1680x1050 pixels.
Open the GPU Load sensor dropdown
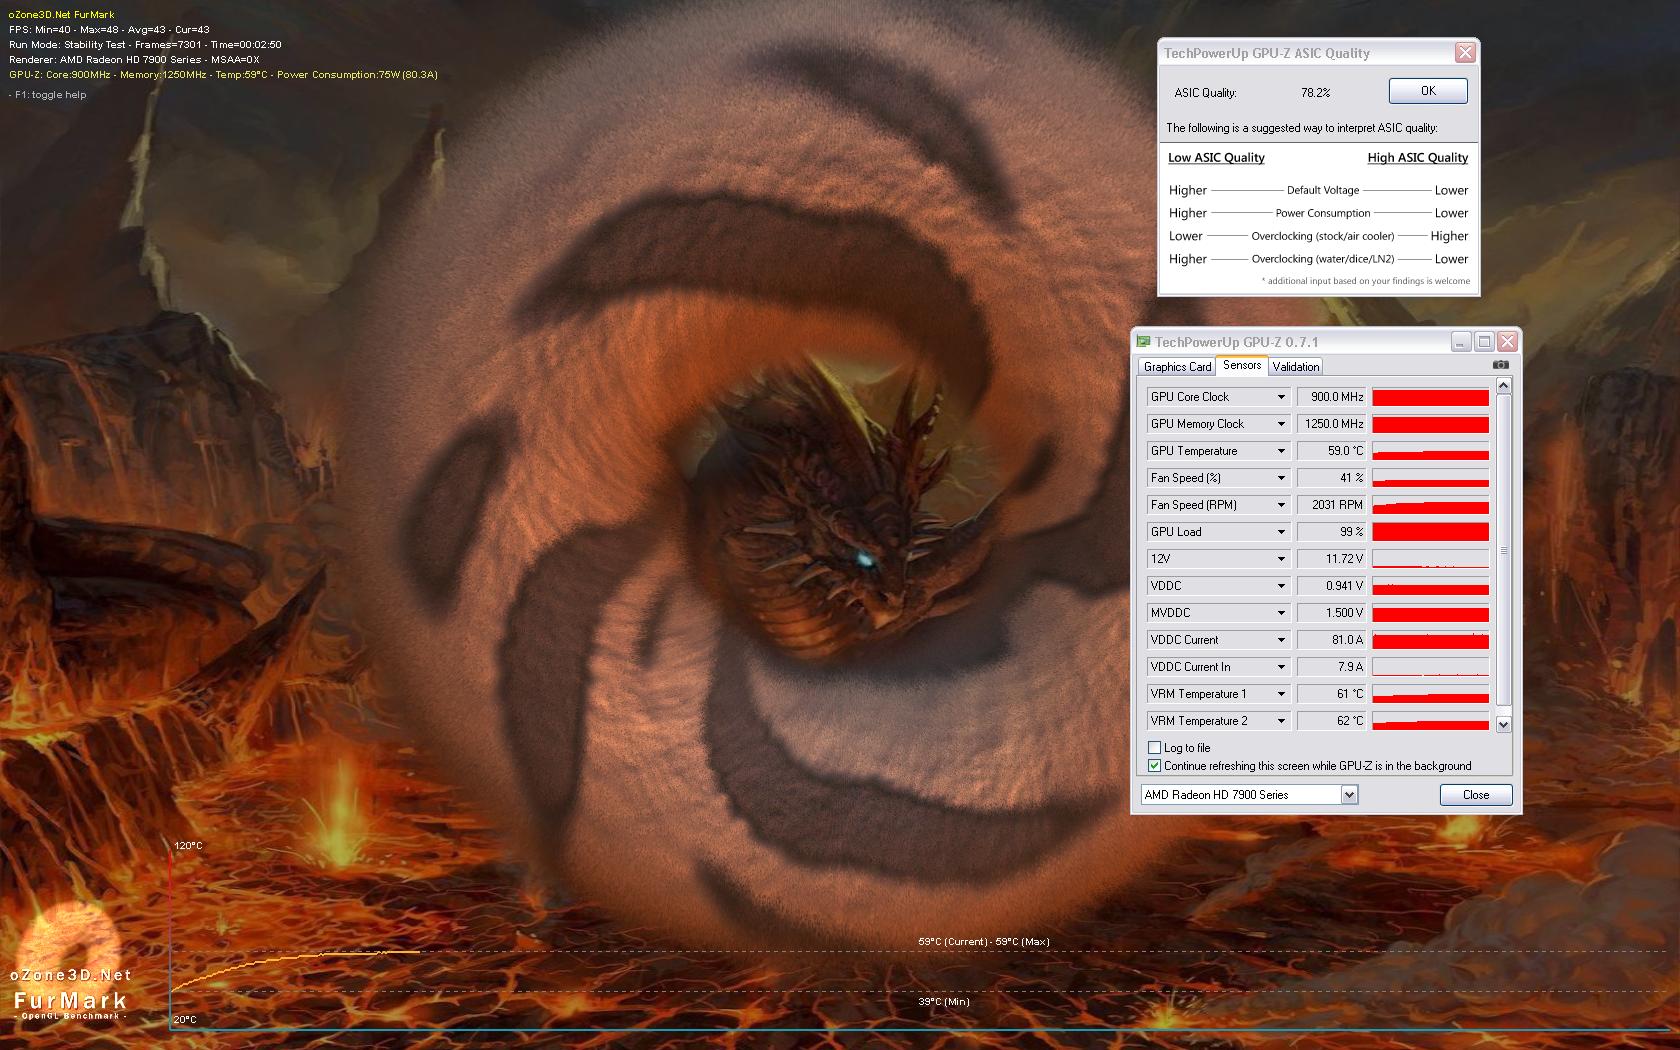pos(1281,532)
